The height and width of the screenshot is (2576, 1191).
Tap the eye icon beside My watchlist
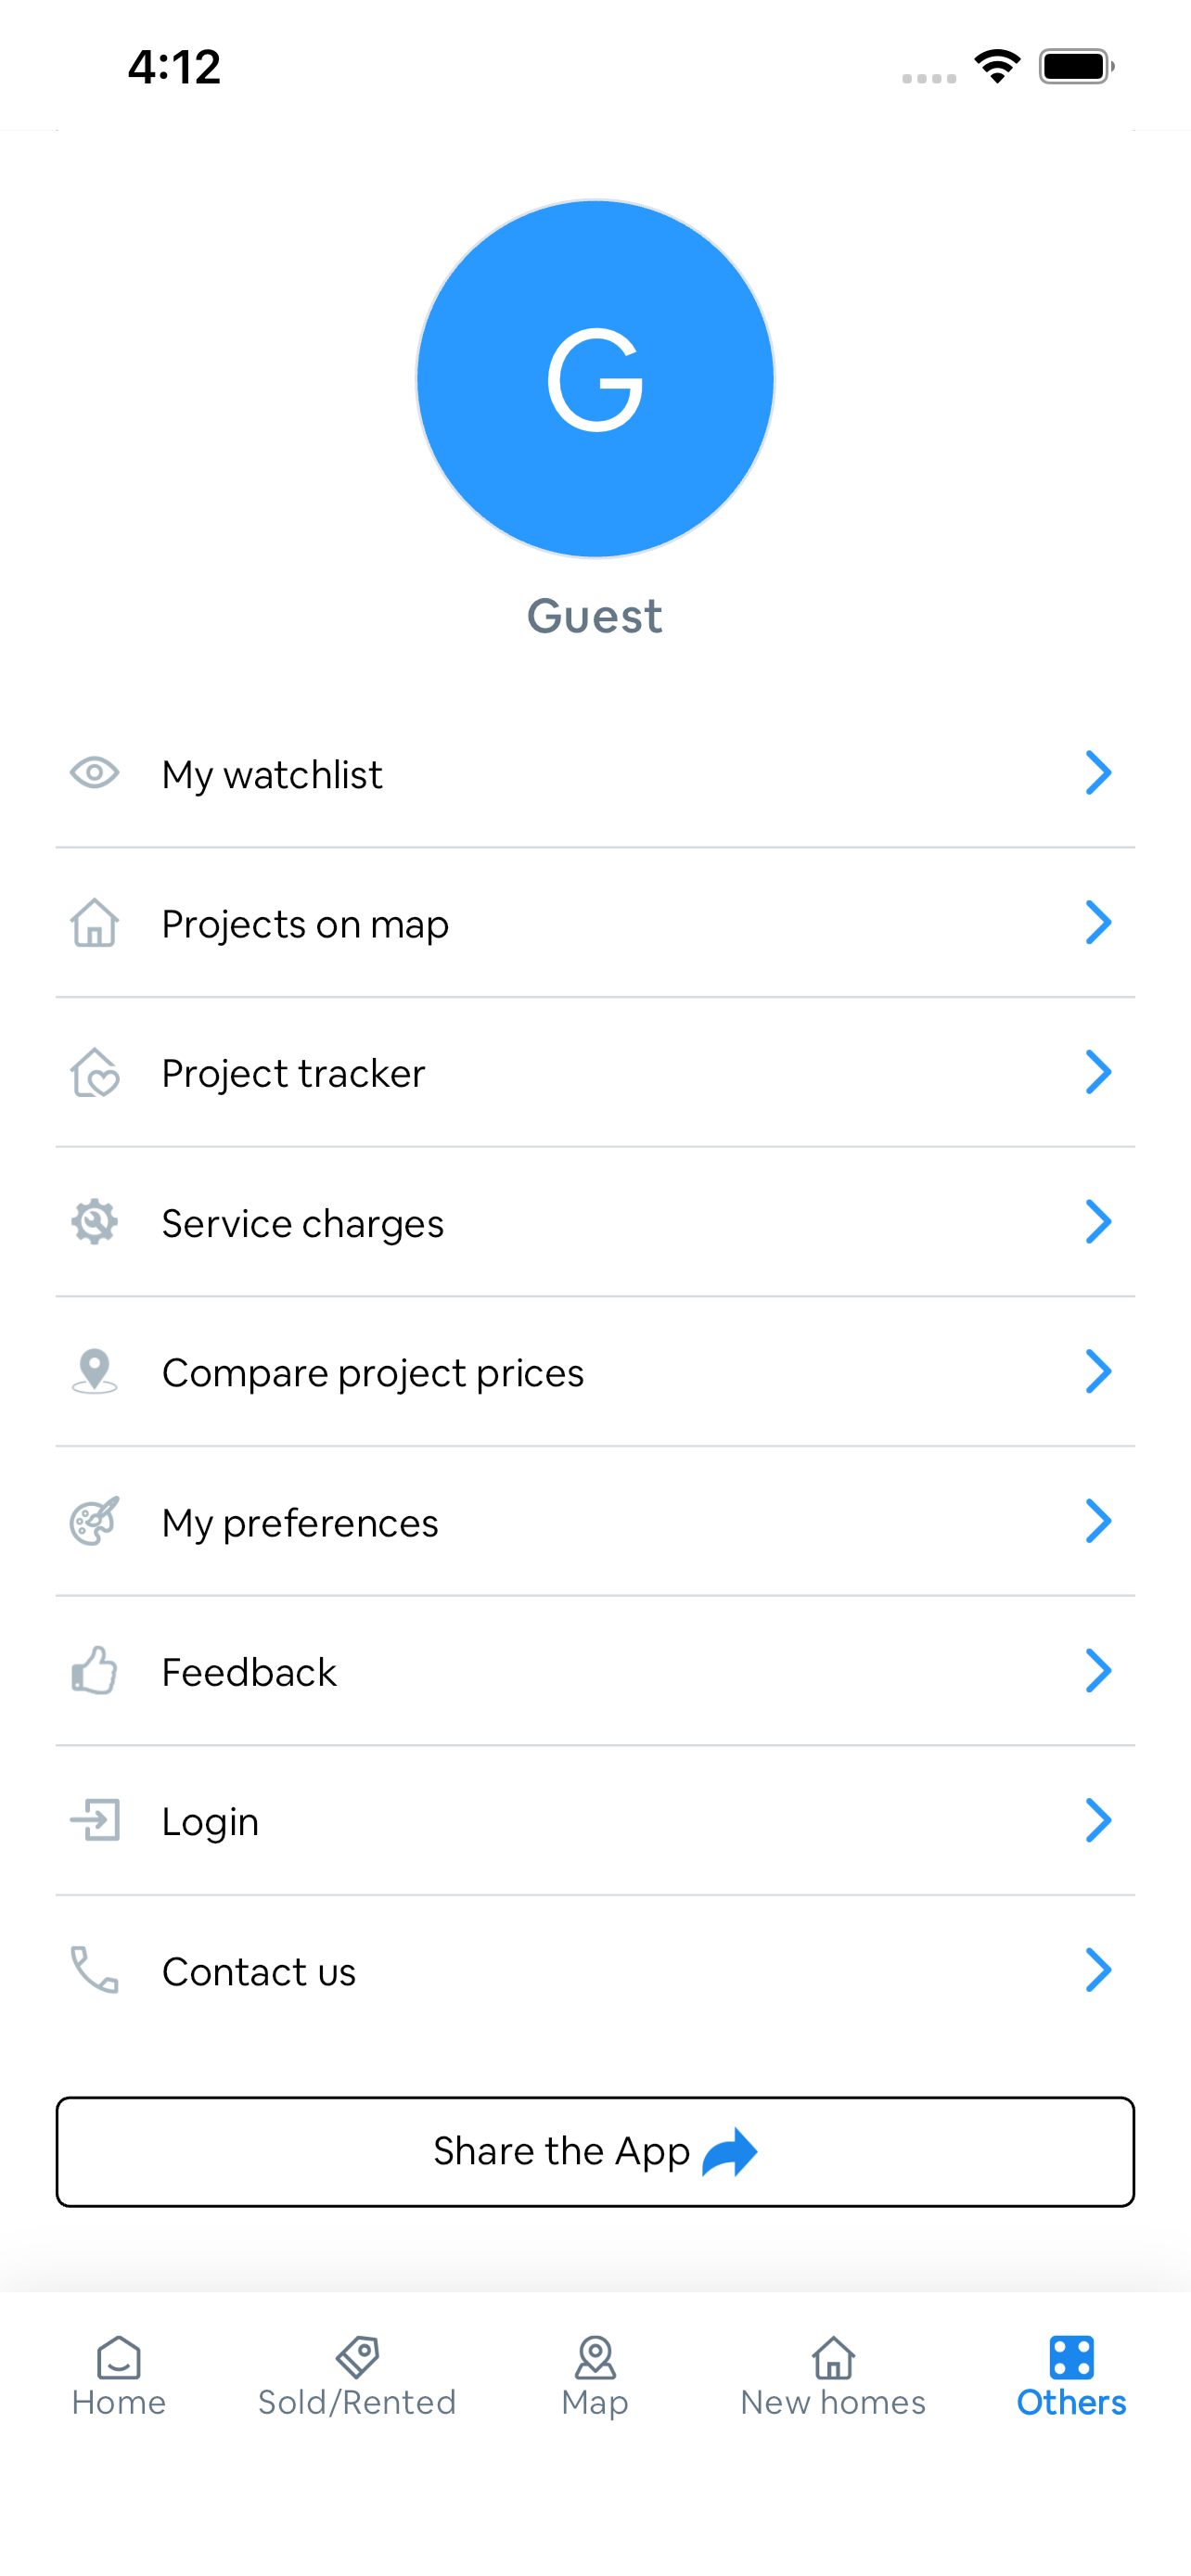(x=94, y=773)
